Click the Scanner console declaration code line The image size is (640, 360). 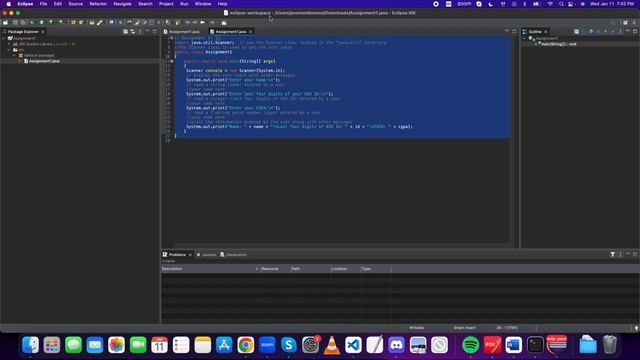tap(236, 71)
